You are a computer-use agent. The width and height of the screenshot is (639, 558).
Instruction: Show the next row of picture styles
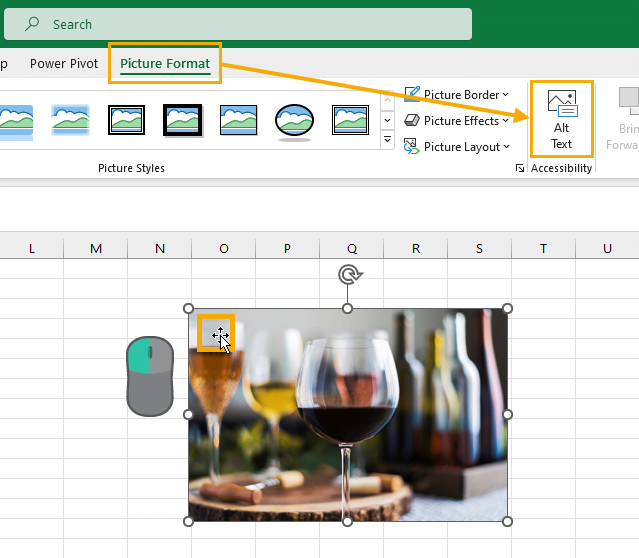coord(388,120)
